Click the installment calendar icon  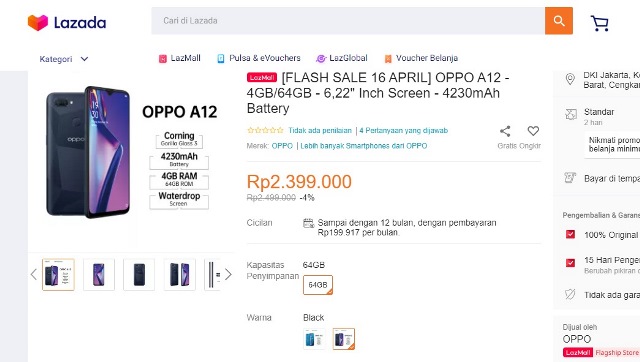point(308,223)
